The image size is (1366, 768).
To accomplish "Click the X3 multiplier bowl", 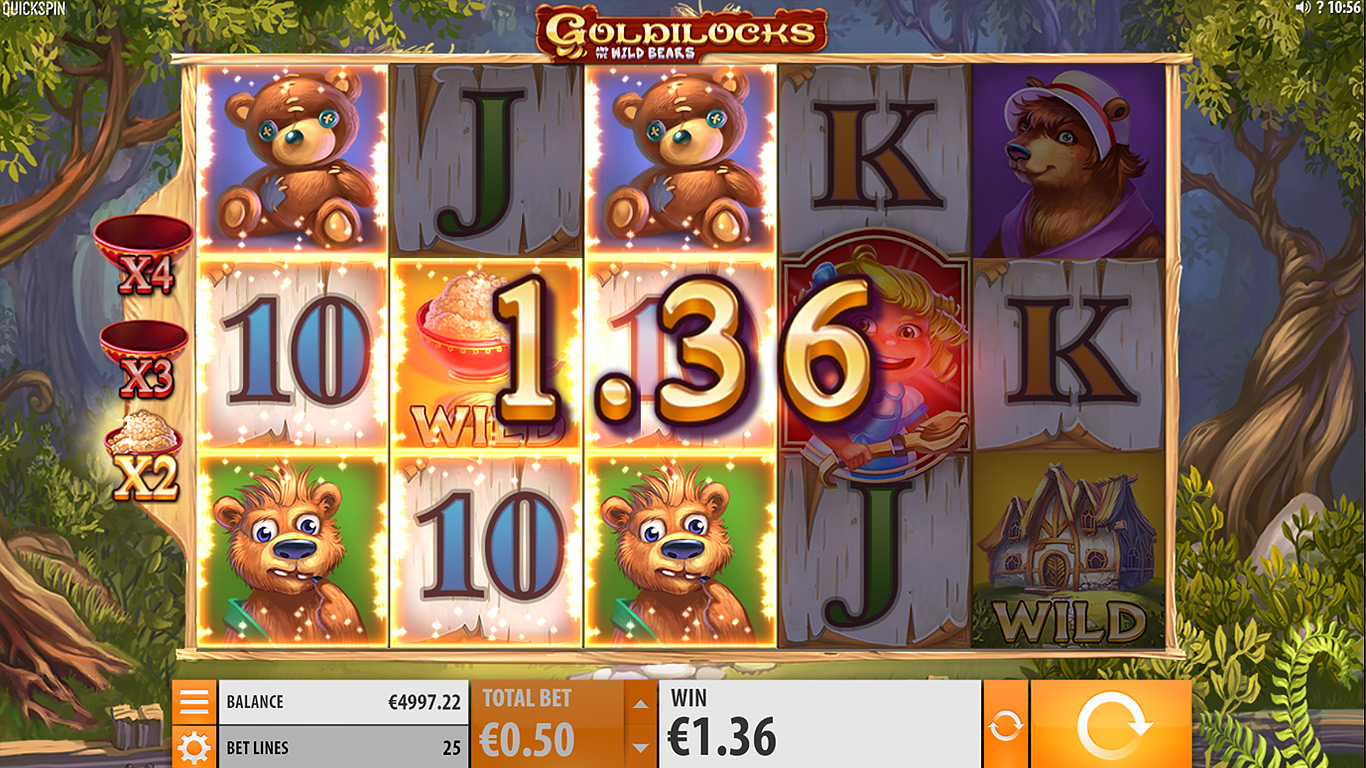I will pyautogui.click(x=145, y=359).
